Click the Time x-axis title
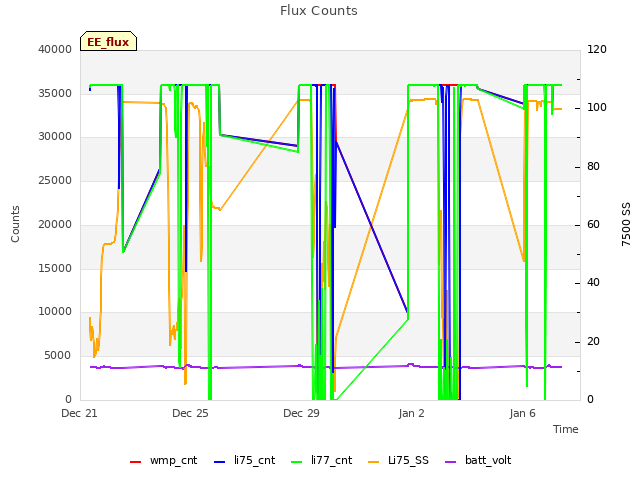Viewport: 640px width, 480px height. coord(566,429)
